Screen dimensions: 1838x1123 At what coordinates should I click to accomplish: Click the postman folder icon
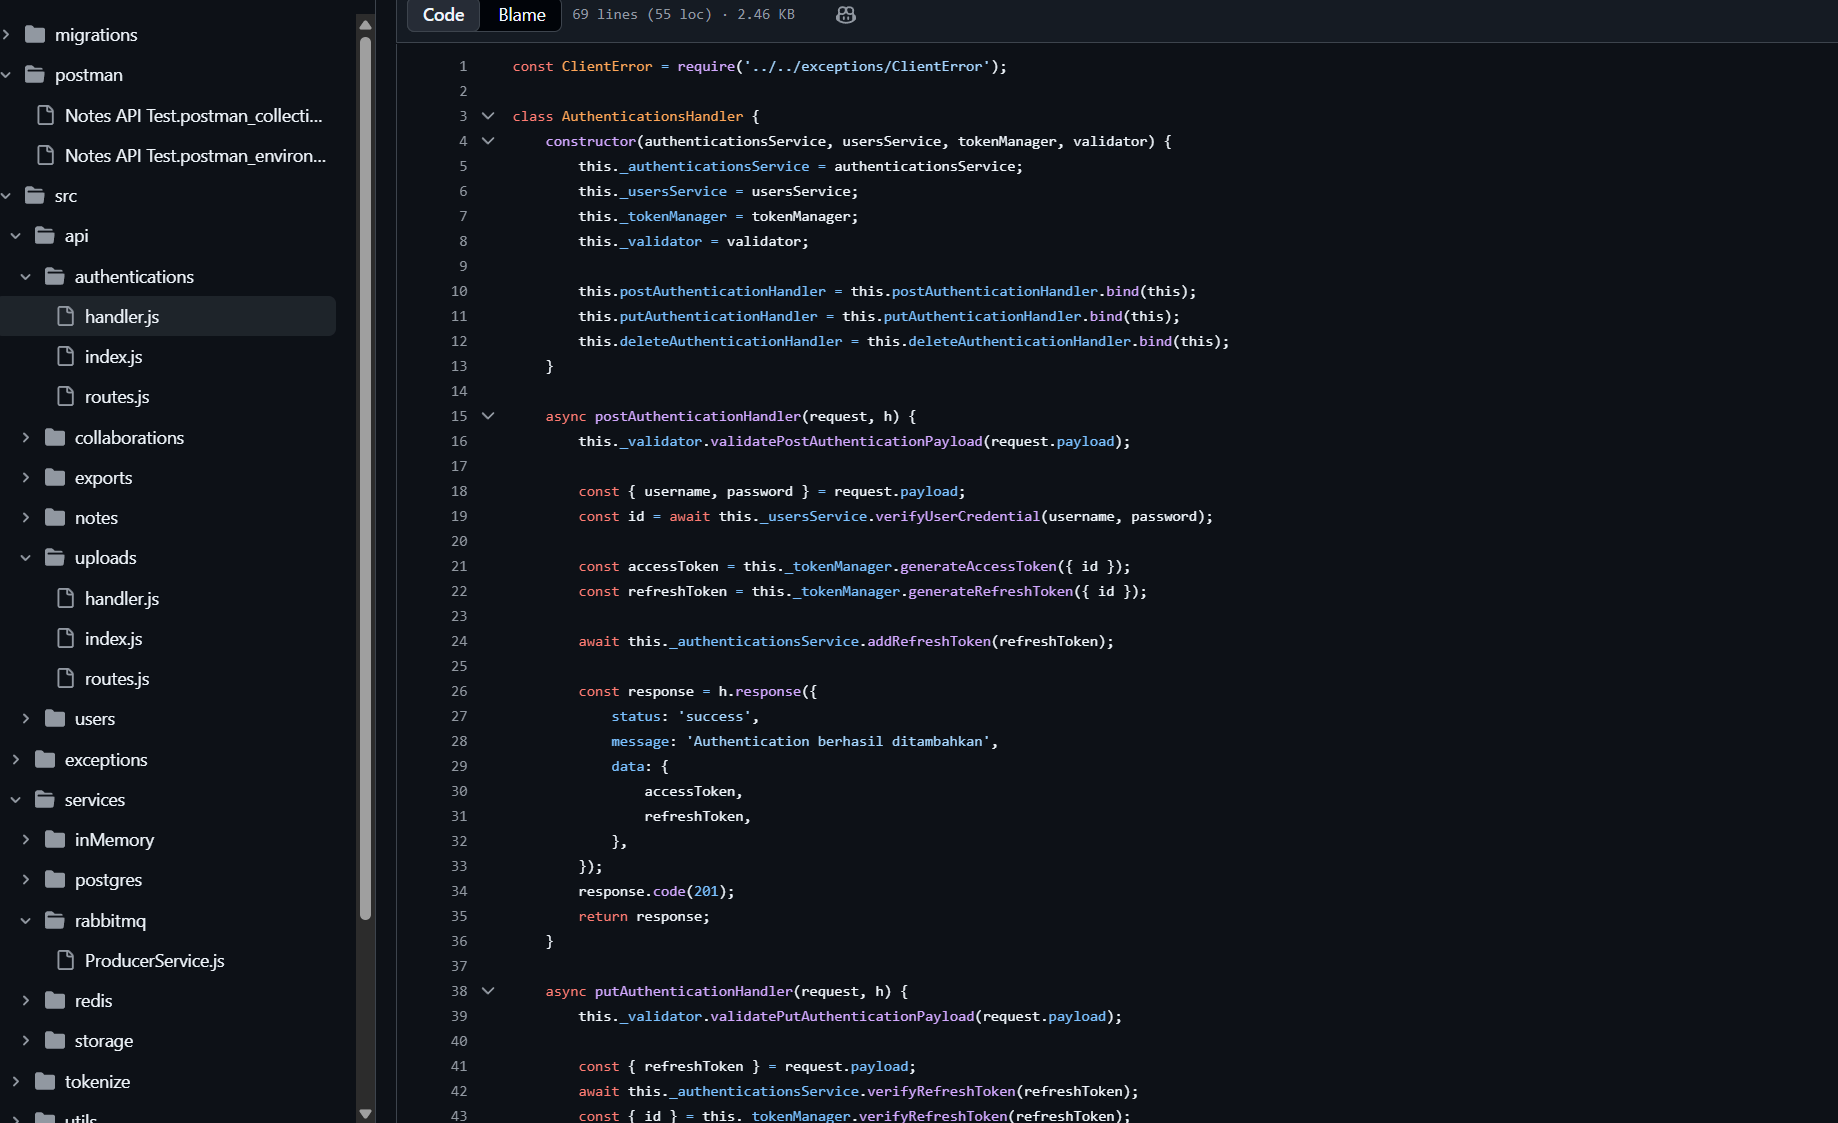tap(35, 75)
